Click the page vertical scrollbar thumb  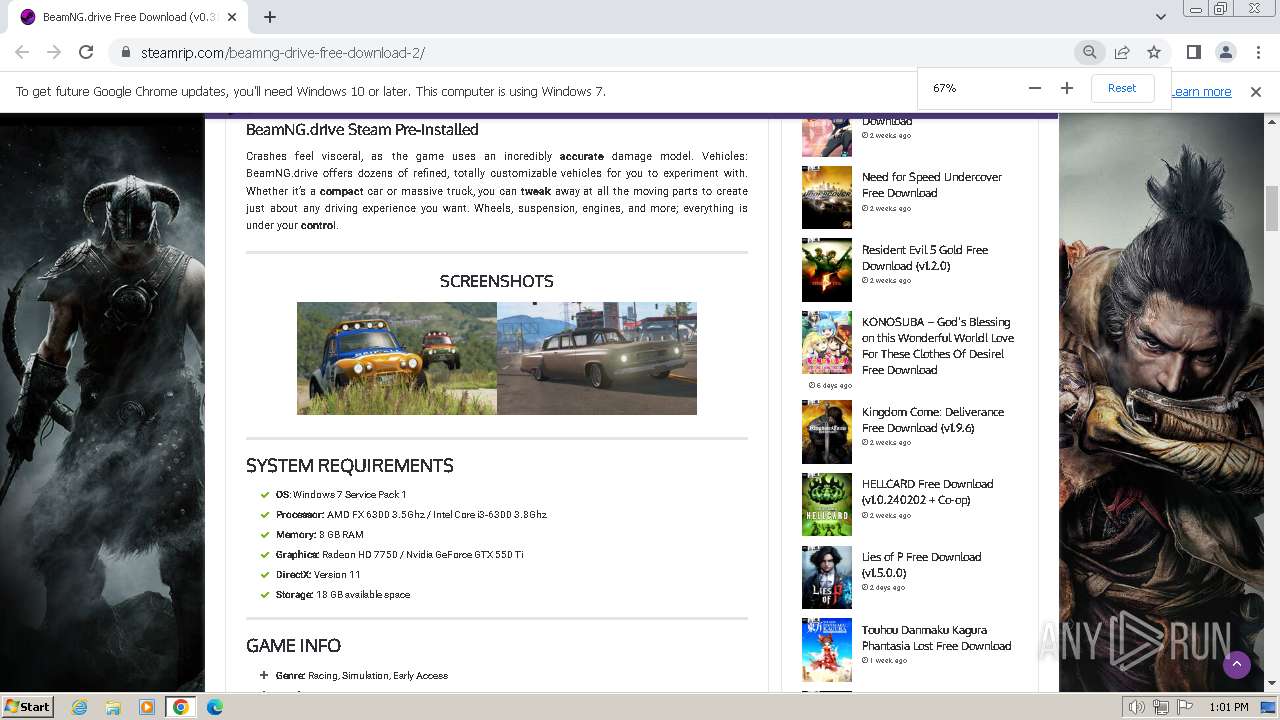1272,208
